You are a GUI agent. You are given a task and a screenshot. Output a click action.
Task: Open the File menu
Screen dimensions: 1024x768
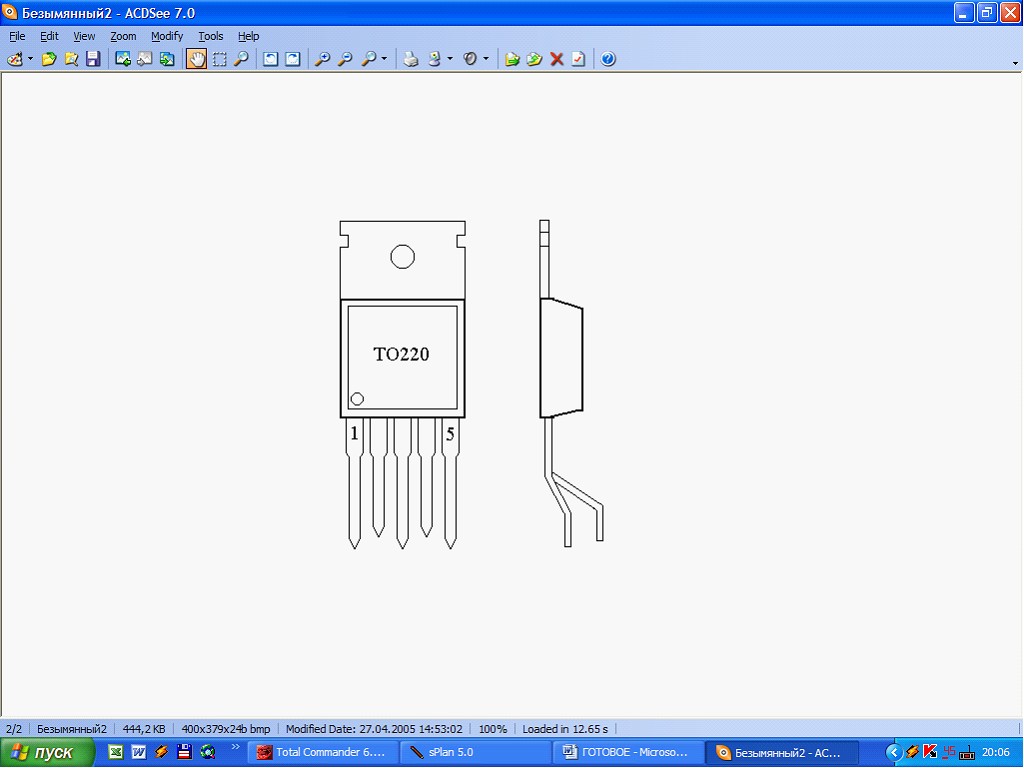[x=18, y=37]
